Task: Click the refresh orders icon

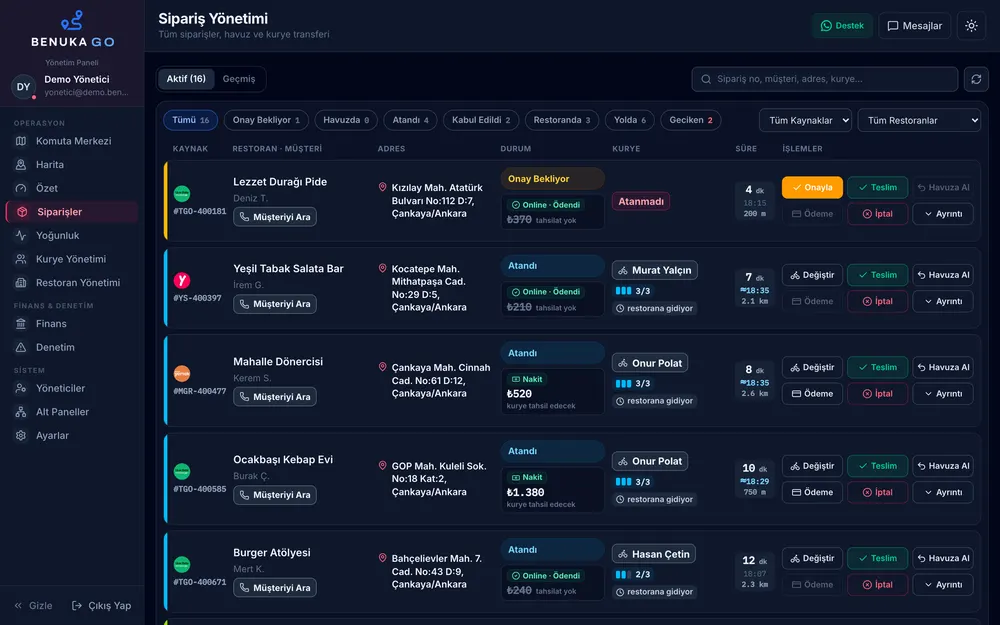Action: pos(976,79)
